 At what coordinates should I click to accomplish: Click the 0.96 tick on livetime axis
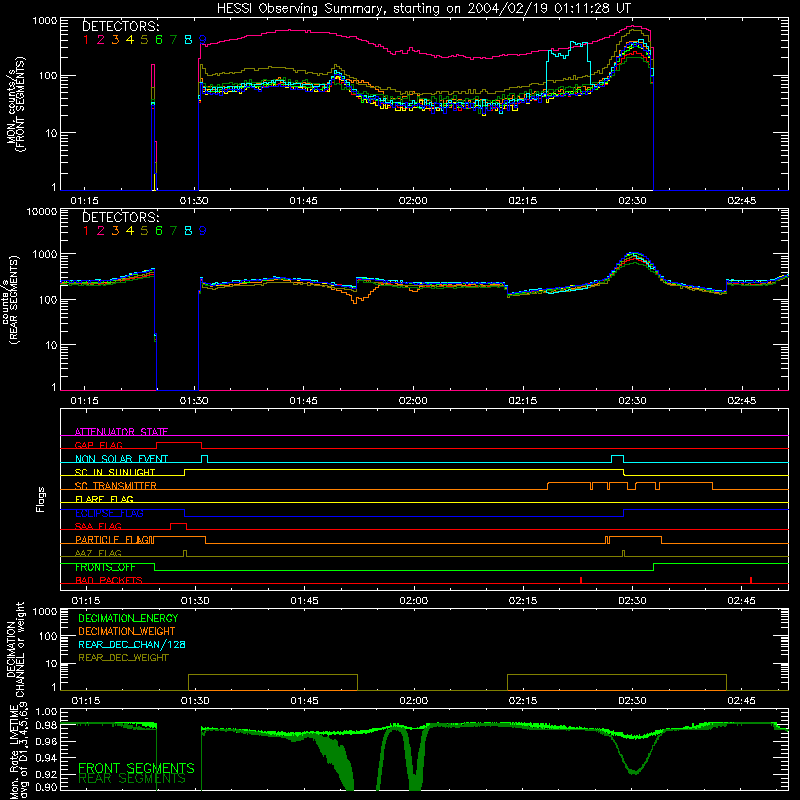coord(46,741)
